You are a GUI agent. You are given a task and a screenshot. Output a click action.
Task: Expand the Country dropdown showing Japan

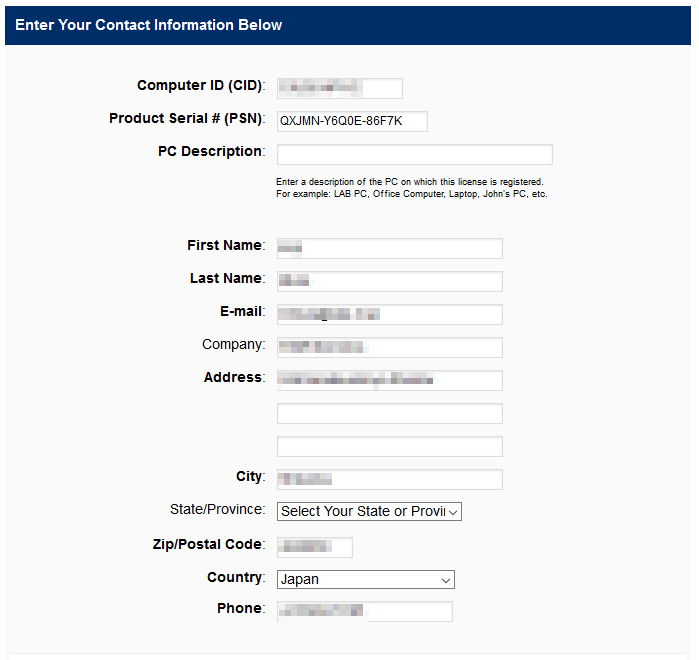click(x=365, y=579)
